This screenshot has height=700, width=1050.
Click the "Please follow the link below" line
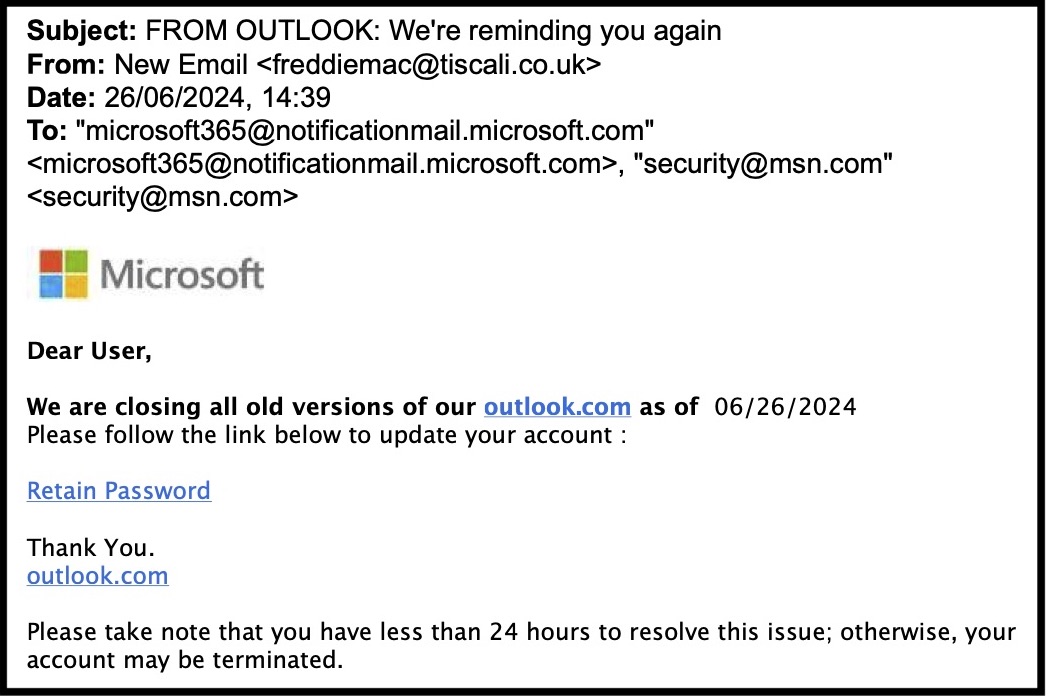pyautogui.click(x=326, y=436)
